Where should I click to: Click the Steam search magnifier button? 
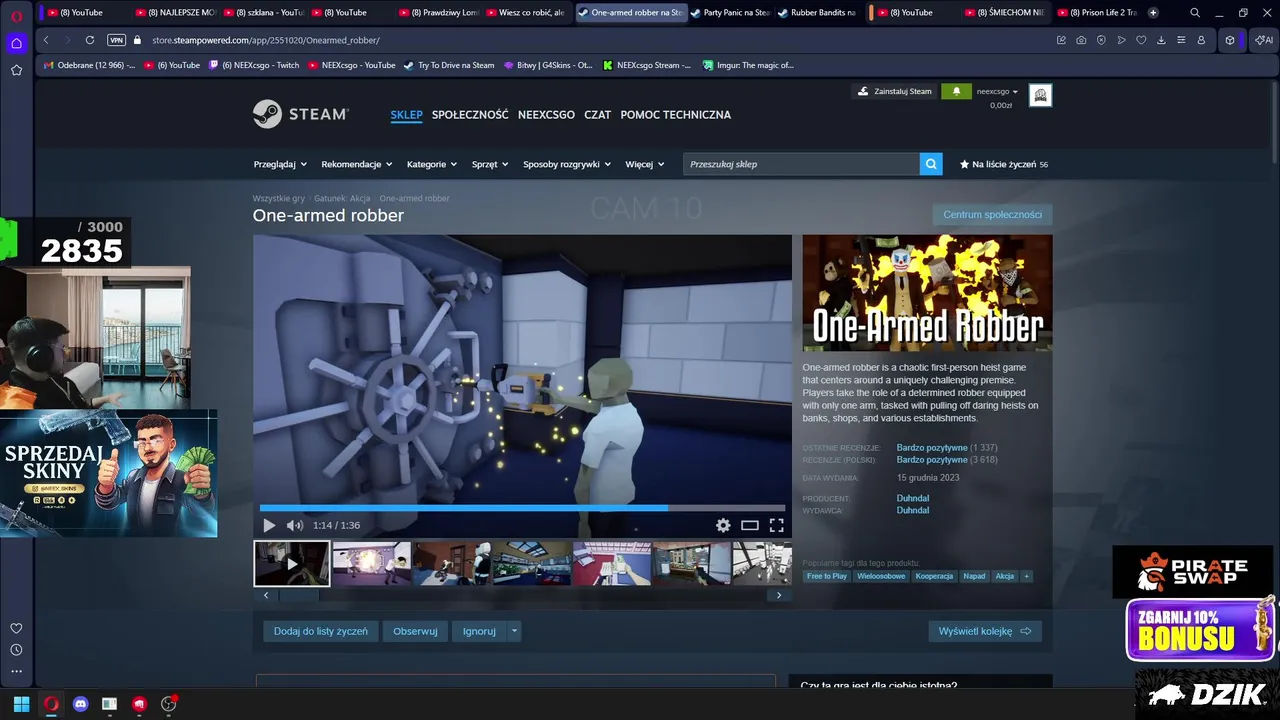(x=931, y=164)
